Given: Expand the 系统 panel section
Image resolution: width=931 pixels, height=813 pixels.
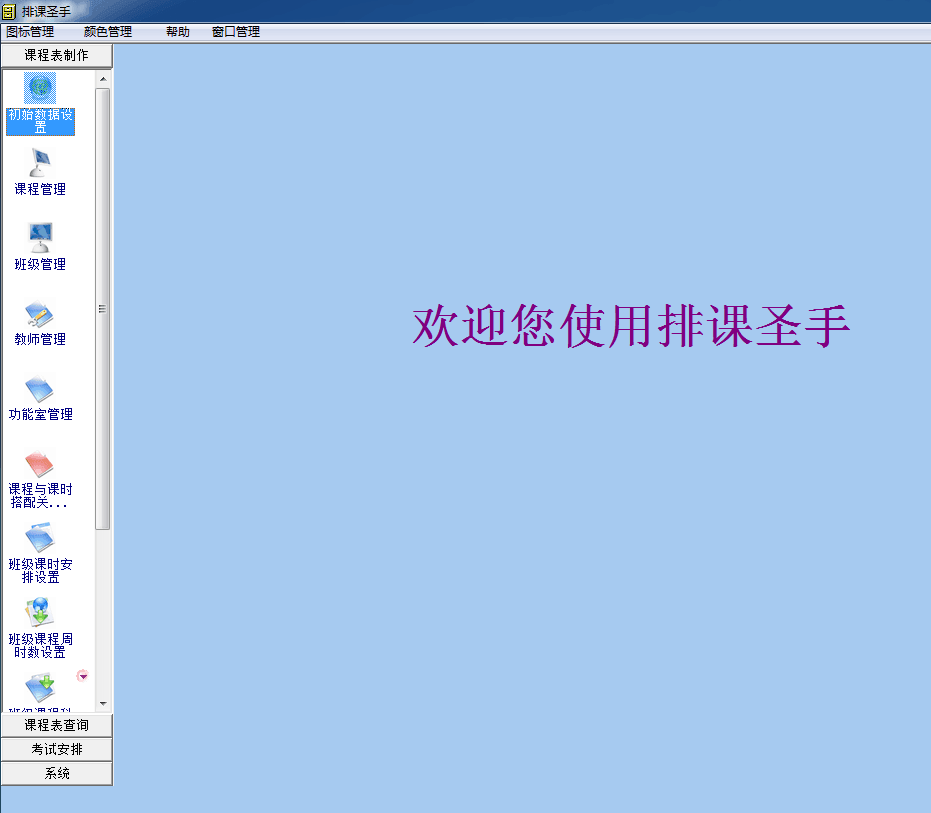Looking at the screenshot, I should pos(57,773).
